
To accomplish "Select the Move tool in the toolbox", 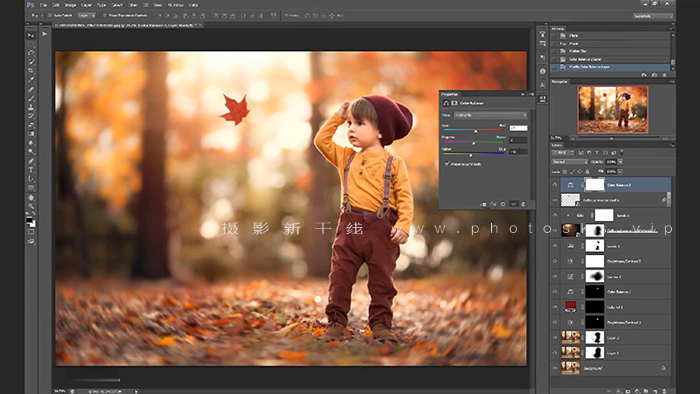I will 31,35.
